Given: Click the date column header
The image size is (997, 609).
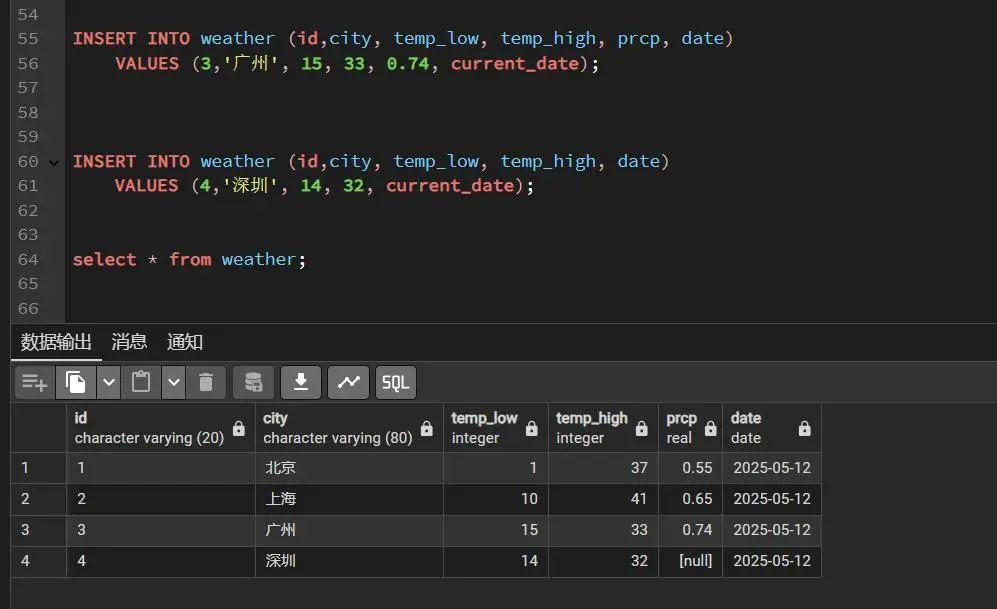Looking at the screenshot, I should point(772,428).
